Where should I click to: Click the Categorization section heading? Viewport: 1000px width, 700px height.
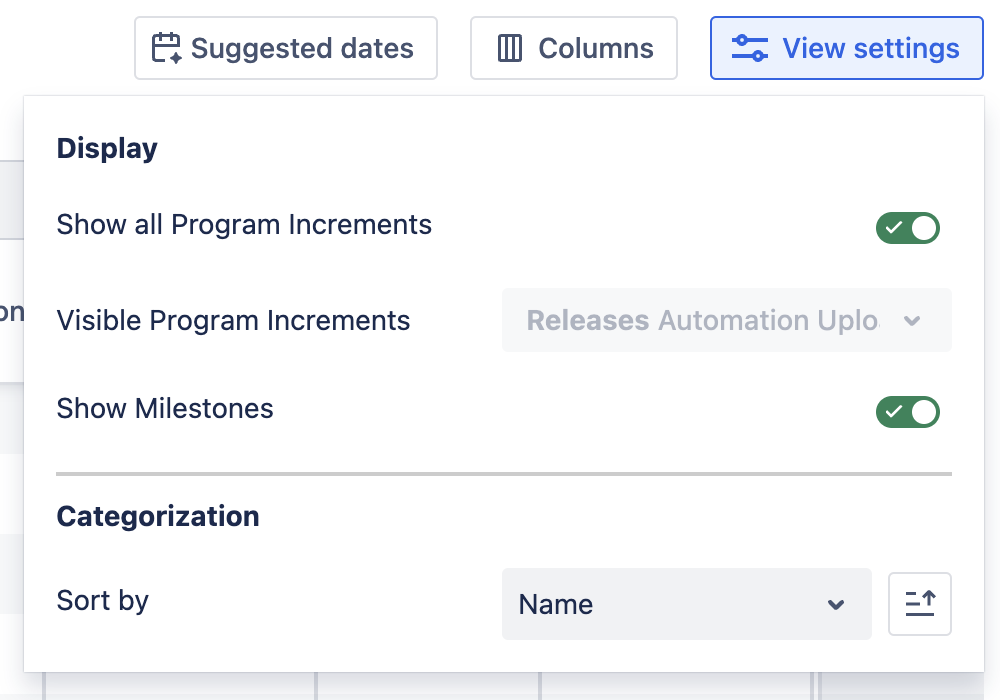tap(158, 516)
